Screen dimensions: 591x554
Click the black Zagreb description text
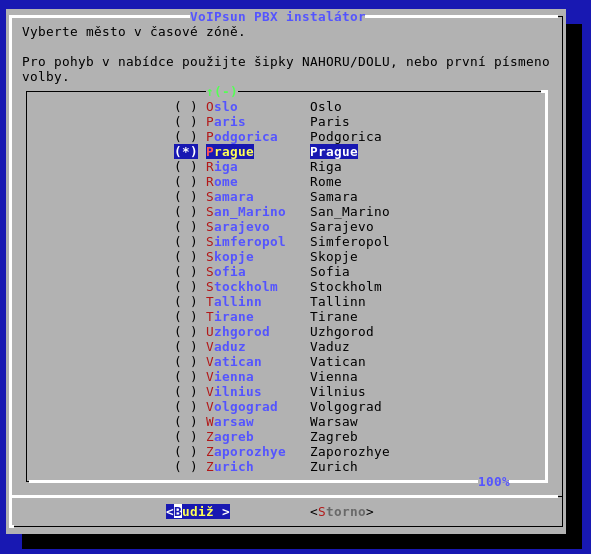pos(334,437)
